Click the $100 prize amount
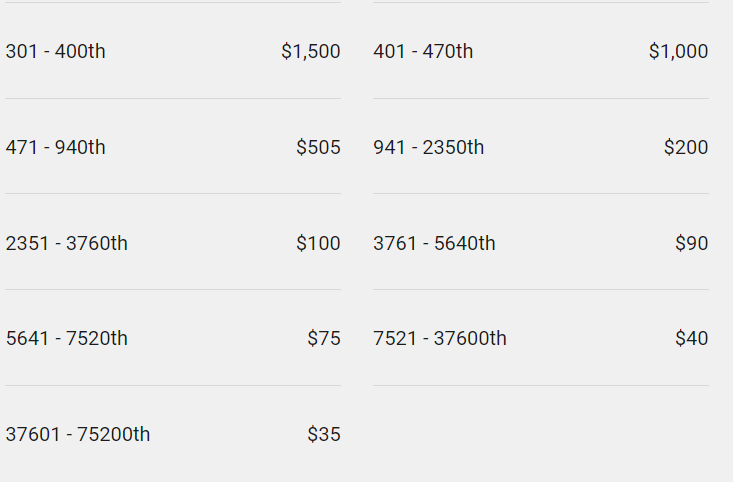 click(x=318, y=244)
